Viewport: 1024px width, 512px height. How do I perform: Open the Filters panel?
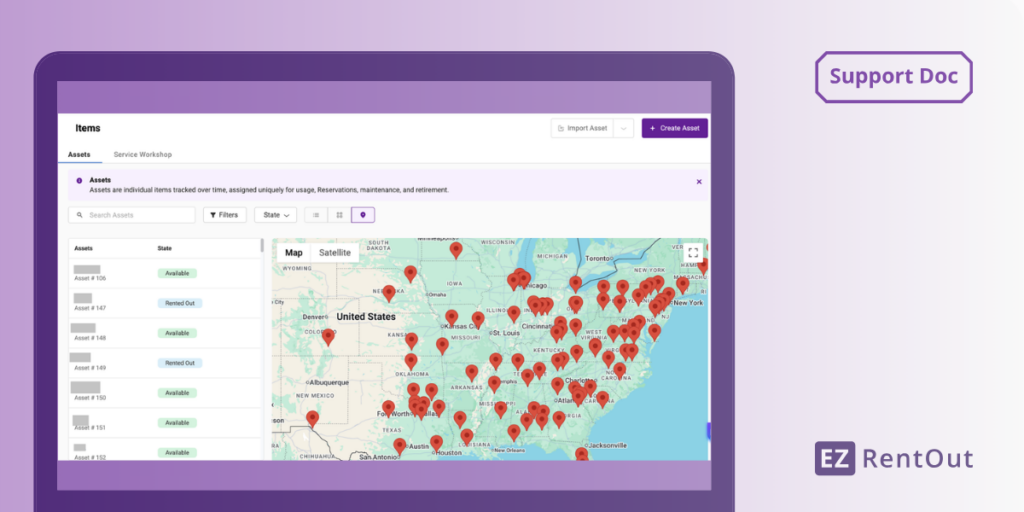tap(225, 215)
